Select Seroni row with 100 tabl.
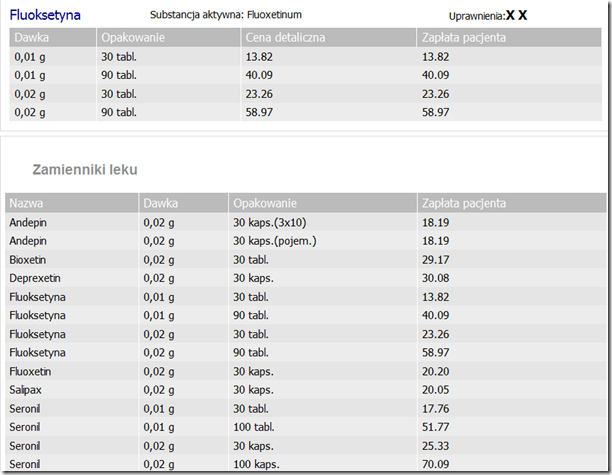This screenshot has height=475, width=612. click(306, 427)
